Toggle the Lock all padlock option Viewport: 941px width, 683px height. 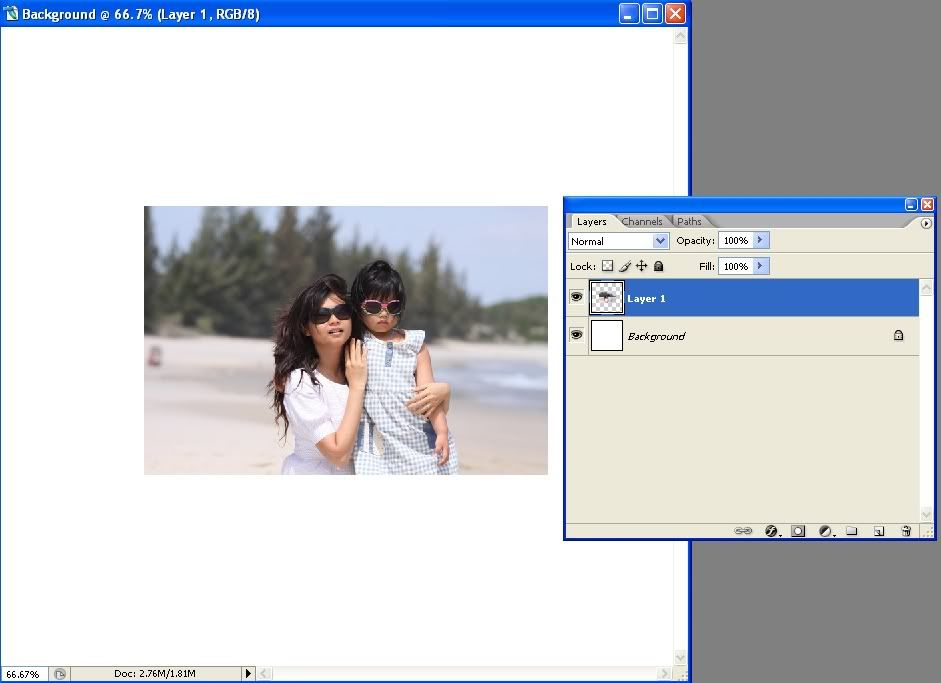(658, 267)
